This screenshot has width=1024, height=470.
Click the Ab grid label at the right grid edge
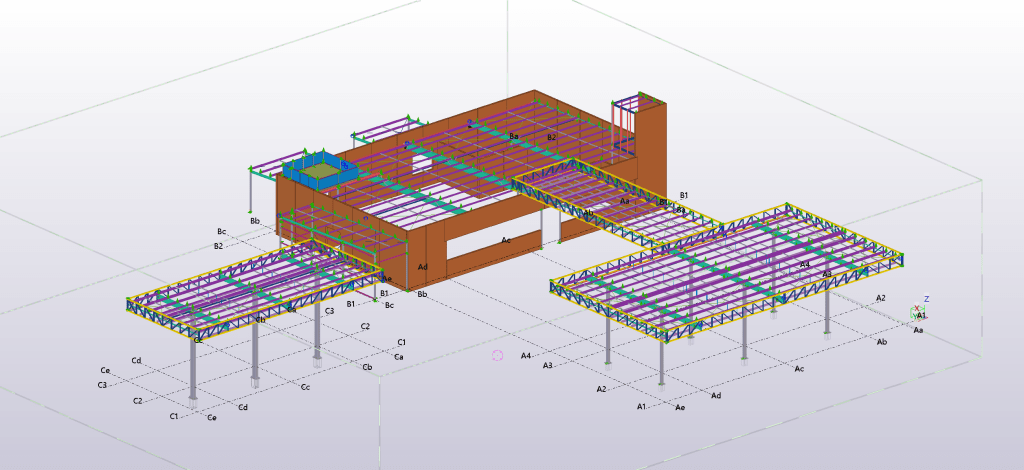point(881,342)
